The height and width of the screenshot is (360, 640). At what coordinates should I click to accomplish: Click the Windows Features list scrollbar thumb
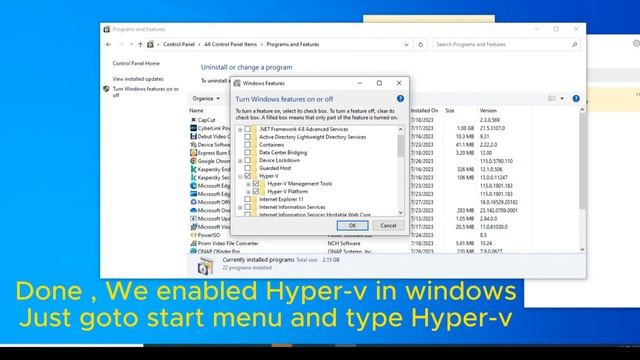tap(400, 145)
